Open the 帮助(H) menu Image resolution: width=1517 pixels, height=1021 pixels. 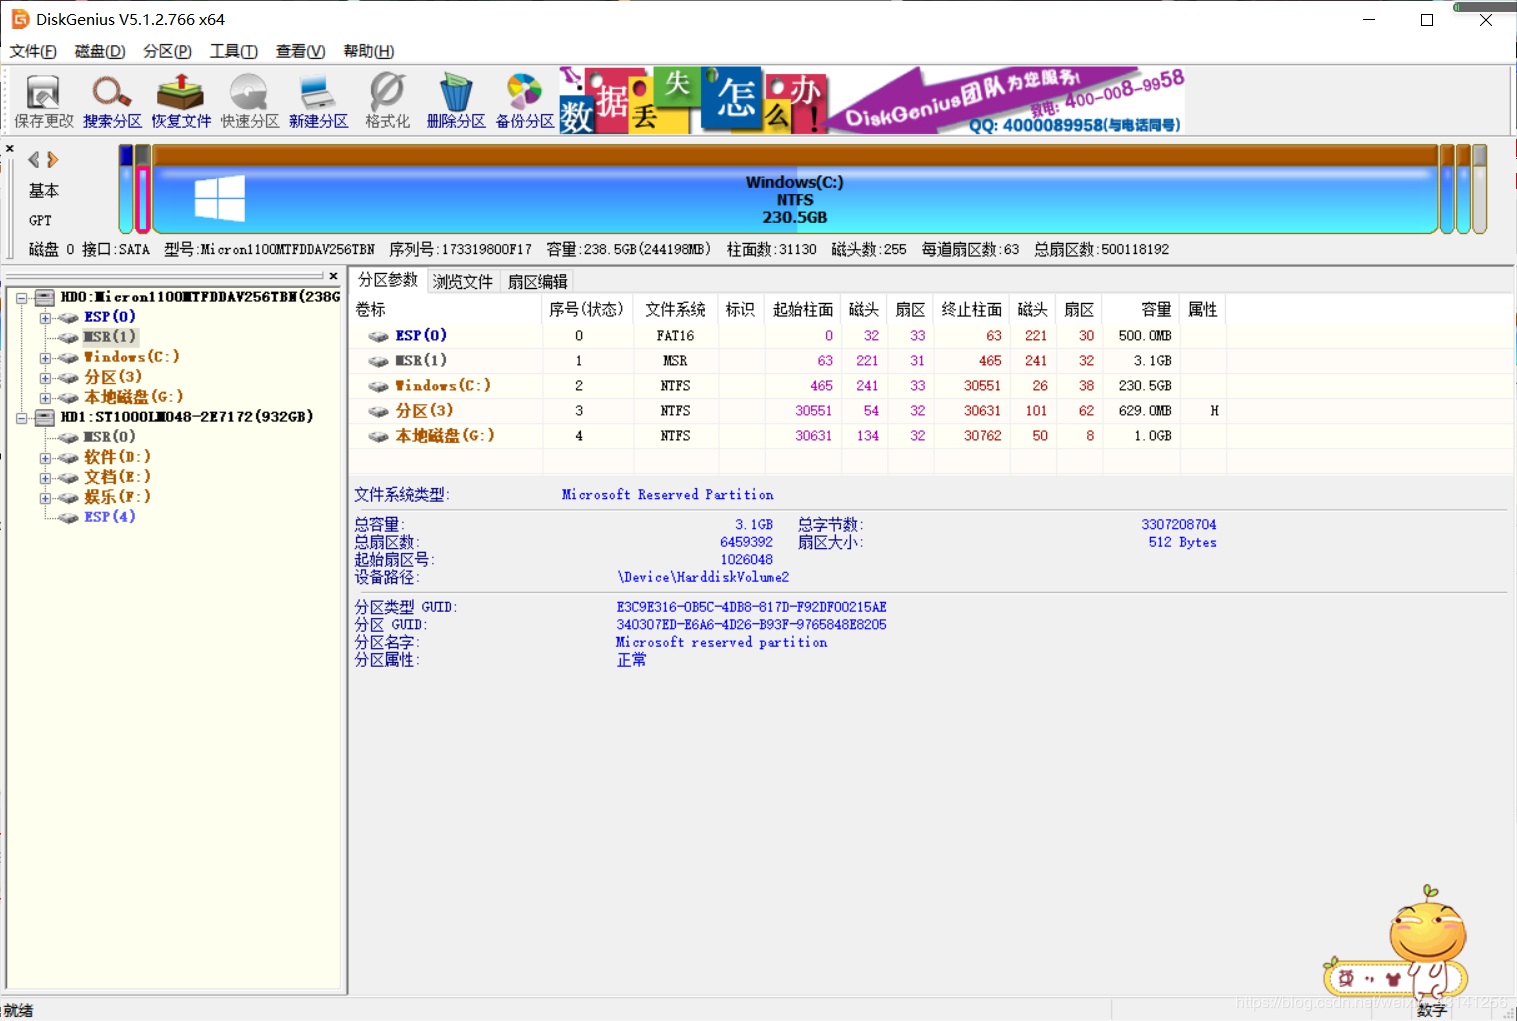368,51
